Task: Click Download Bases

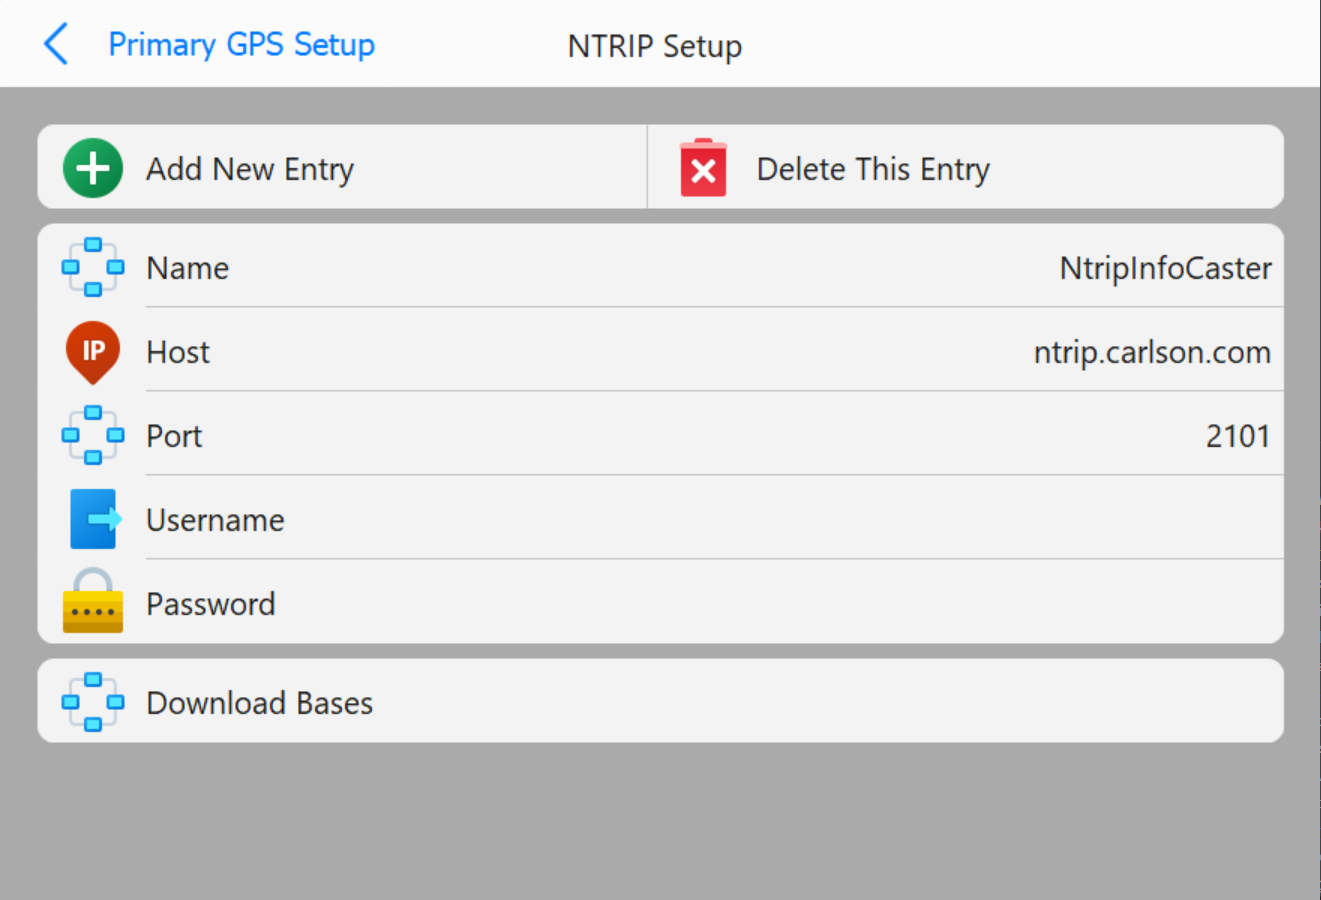Action: click(661, 701)
